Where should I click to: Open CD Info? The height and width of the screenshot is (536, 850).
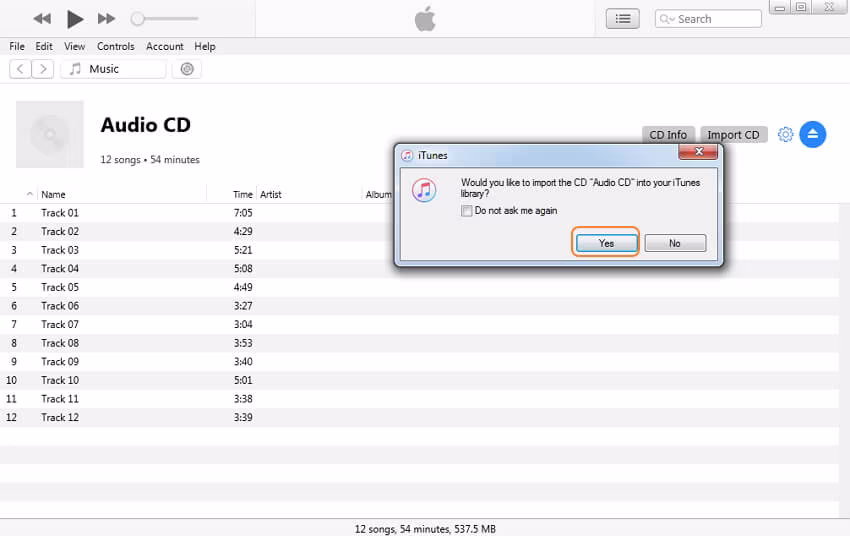(x=668, y=135)
